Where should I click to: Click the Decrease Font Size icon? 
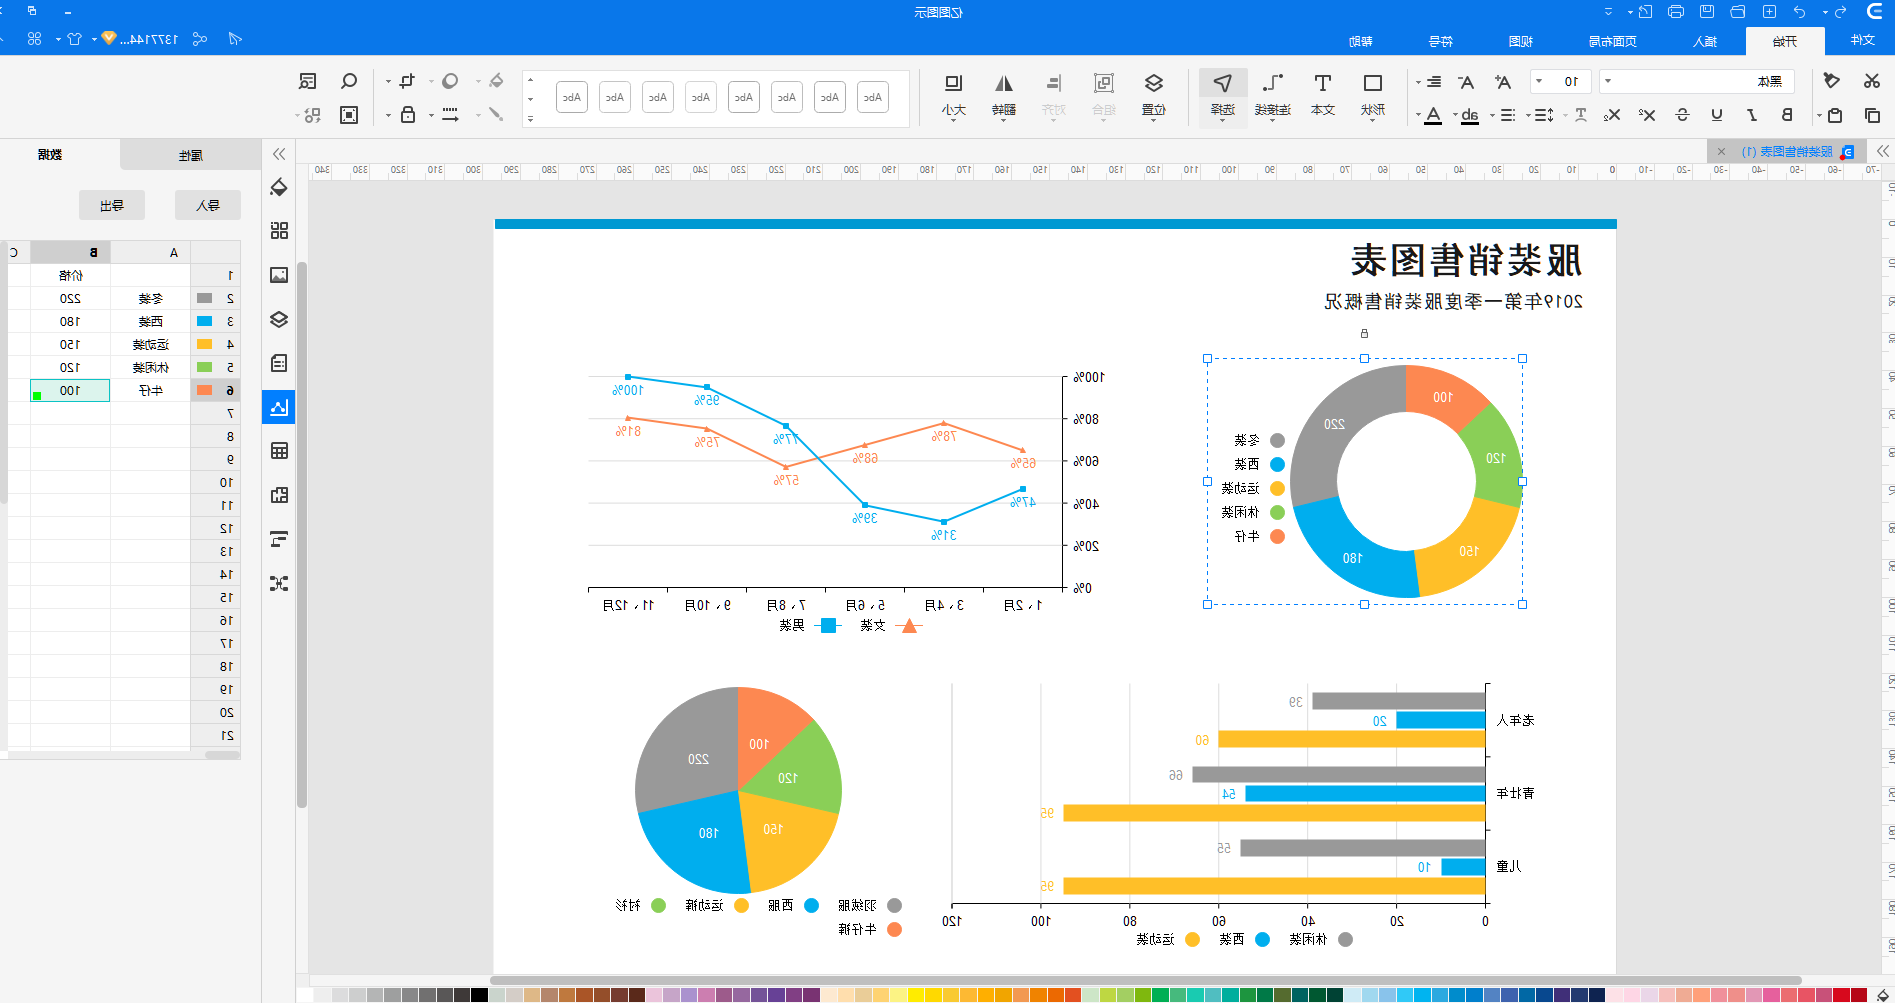(x=1466, y=82)
